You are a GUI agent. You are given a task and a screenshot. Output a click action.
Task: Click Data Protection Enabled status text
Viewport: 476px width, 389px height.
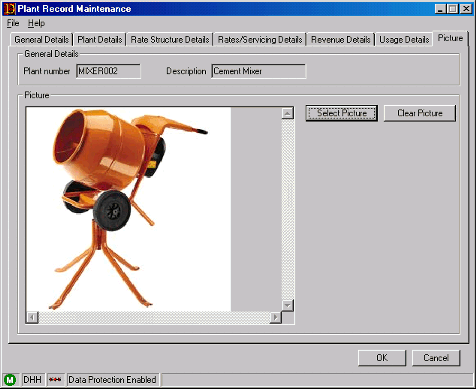pyautogui.click(x=112, y=380)
